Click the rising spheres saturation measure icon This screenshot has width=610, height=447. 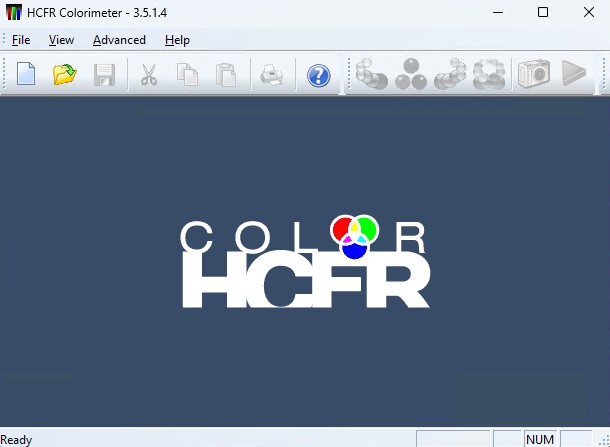tap(450, 74)
